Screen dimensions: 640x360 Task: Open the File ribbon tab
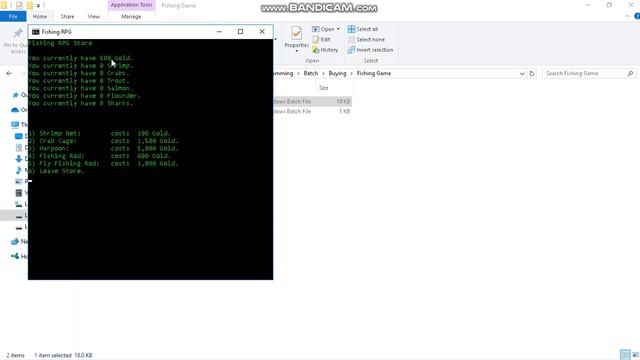(13, 16)
